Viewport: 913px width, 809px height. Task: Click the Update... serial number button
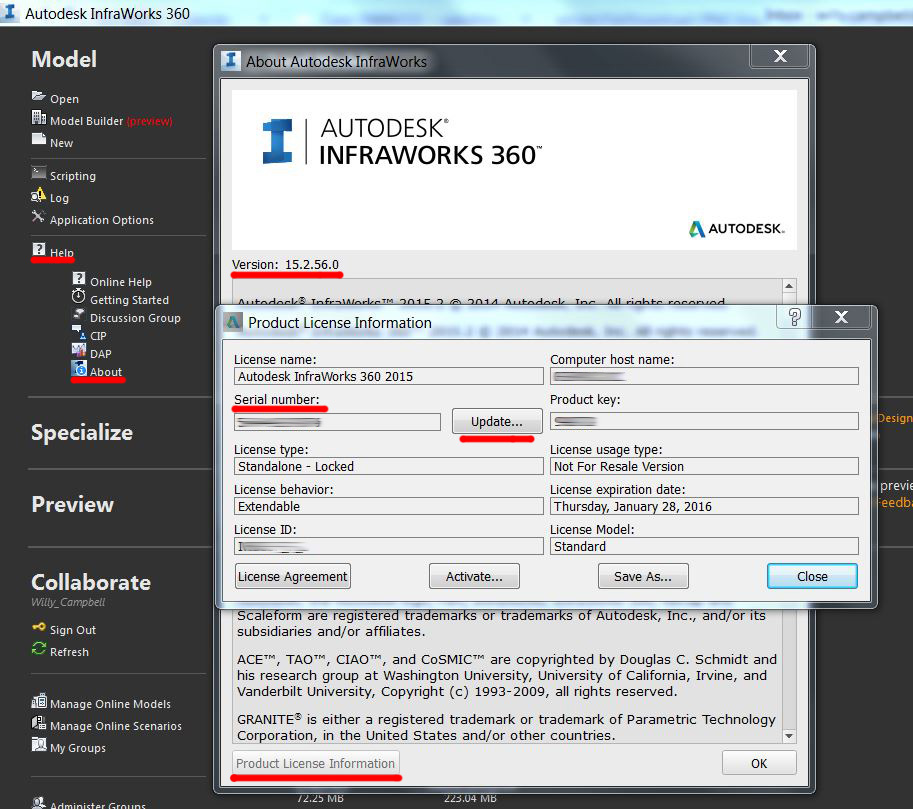coord(497,421)
